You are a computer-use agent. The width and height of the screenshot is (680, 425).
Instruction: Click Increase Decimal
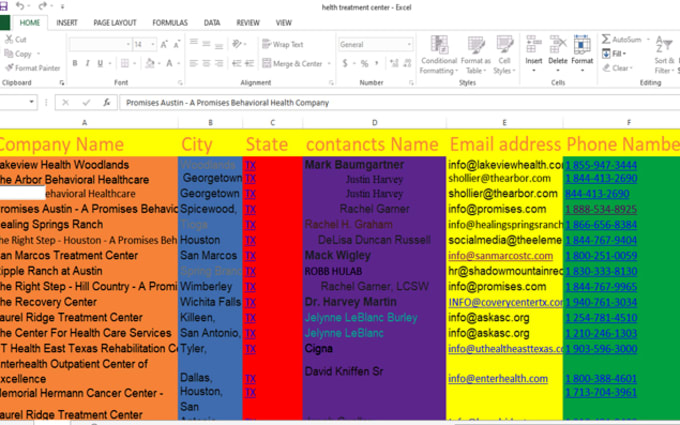click(x=394, y=64)
